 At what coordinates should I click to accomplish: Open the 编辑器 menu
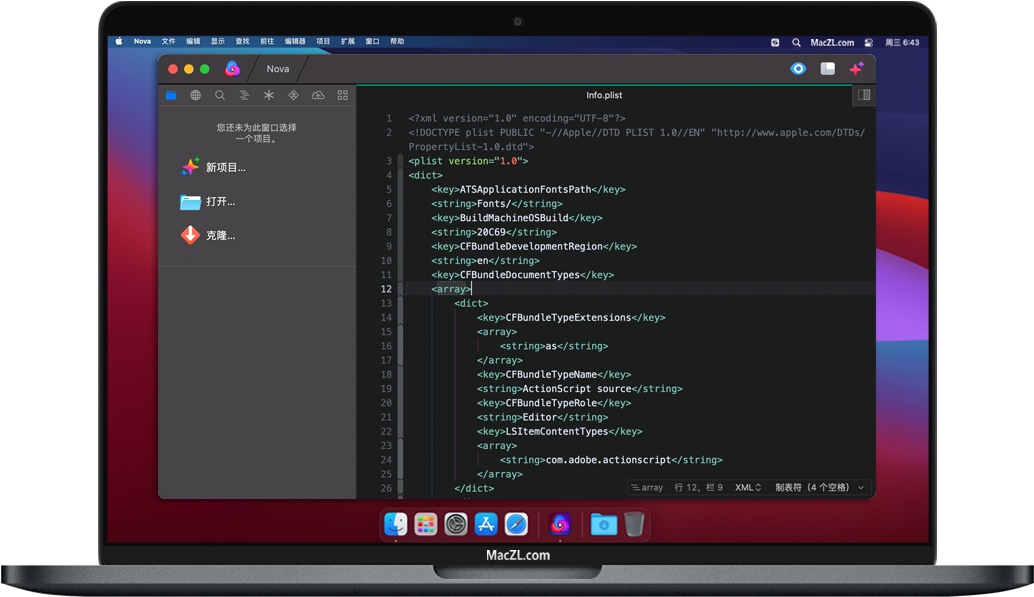[x=295, y=42]
